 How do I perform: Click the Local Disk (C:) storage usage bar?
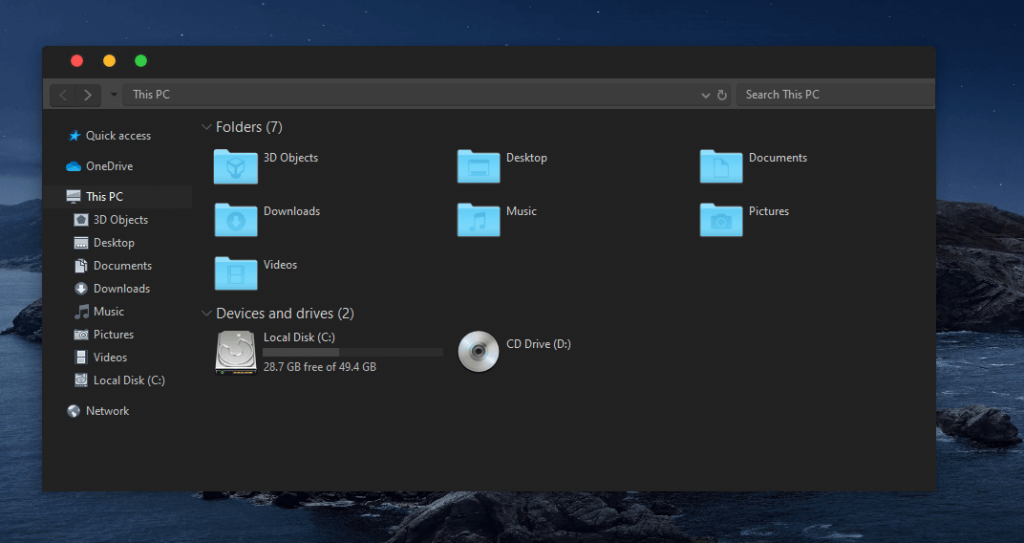tap(352, 353)
